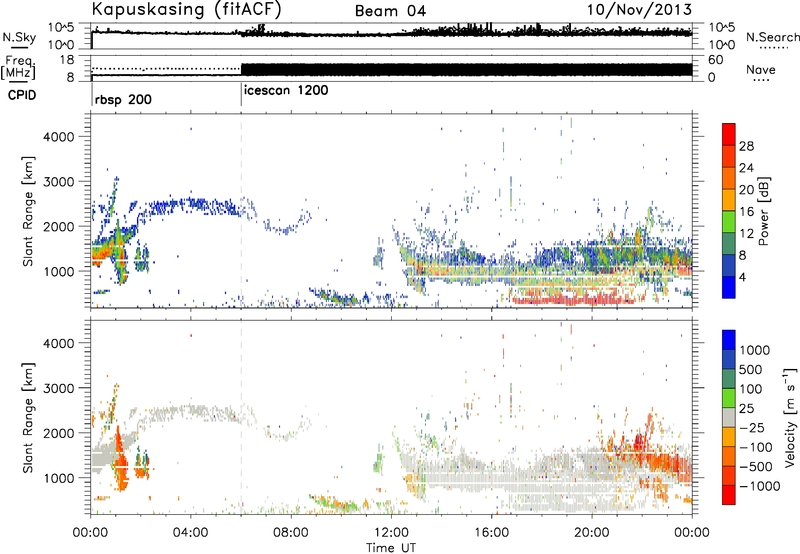This screenshot has height=554, width=800.
Task: Click the power colorbar tick '16'
Action: [x=746, y=212]
